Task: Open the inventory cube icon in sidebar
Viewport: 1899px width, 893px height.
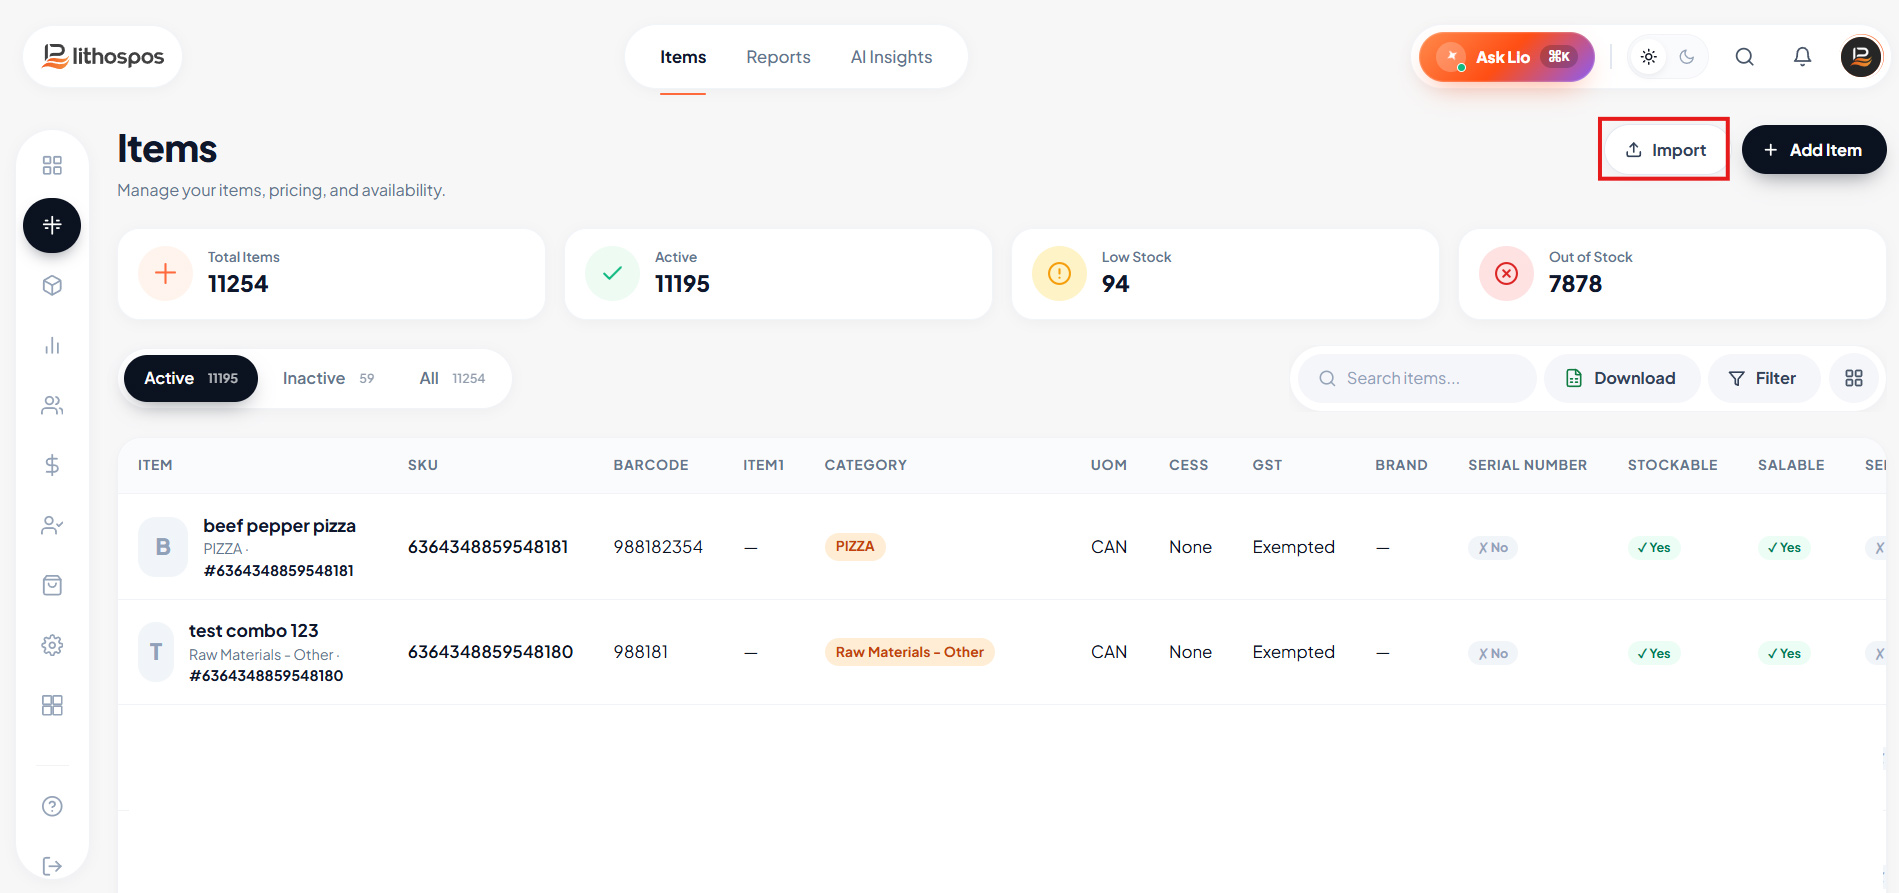Action: click(52, 285)
